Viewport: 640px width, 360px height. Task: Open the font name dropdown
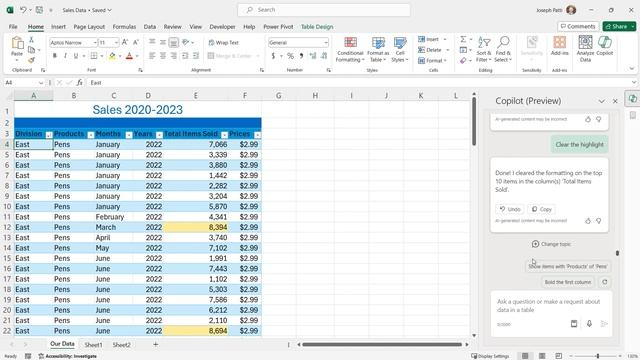[x=95, y=42]
